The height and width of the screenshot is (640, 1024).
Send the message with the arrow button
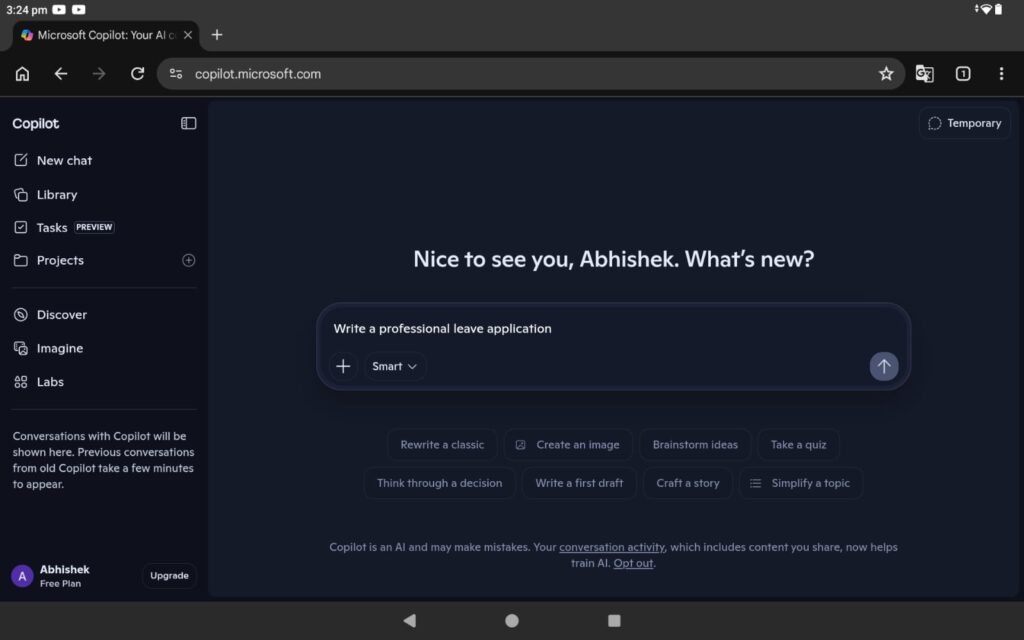(x=884, y=366)
